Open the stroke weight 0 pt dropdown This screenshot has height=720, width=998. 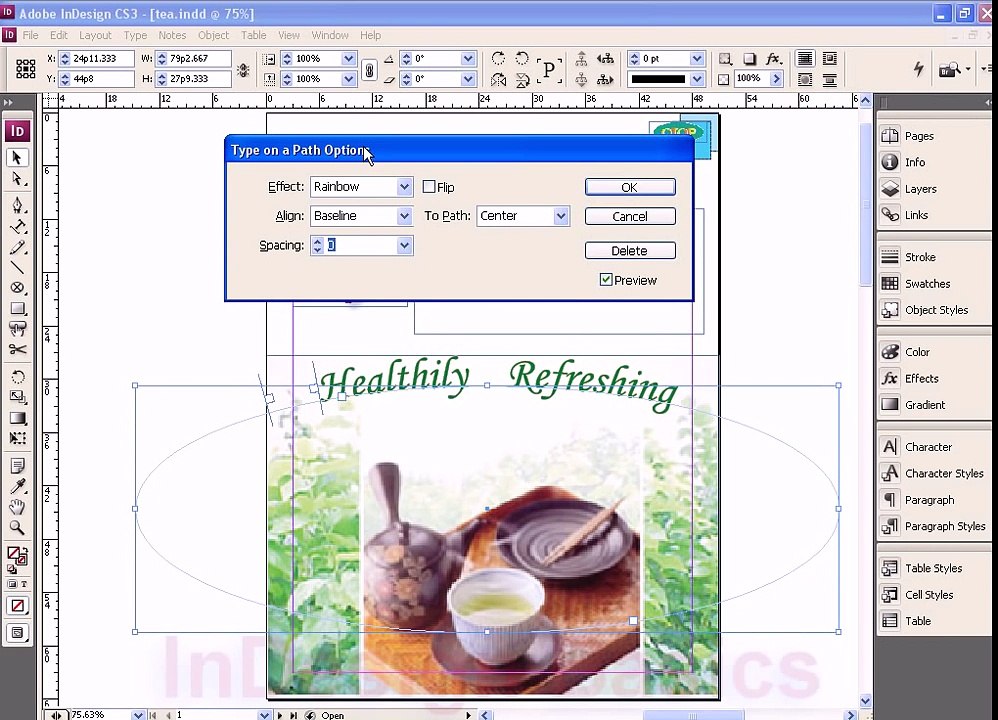[697, 59]
